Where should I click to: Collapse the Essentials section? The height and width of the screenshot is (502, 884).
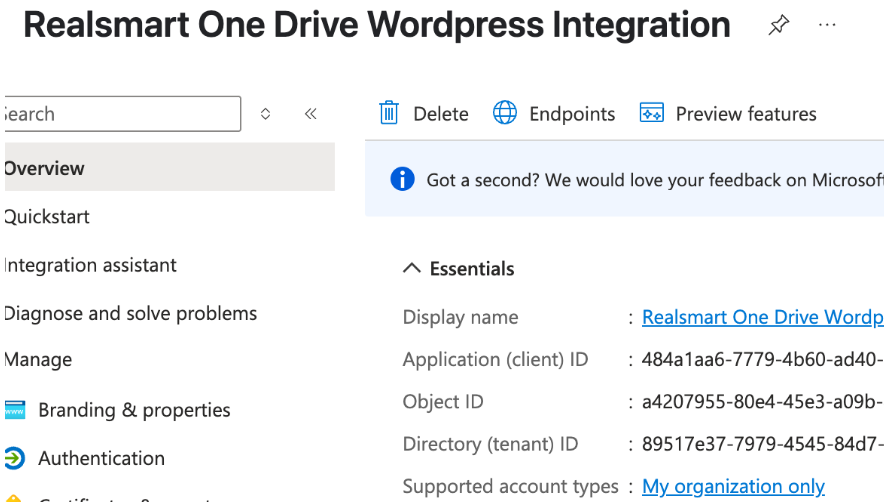coord(411,268)
